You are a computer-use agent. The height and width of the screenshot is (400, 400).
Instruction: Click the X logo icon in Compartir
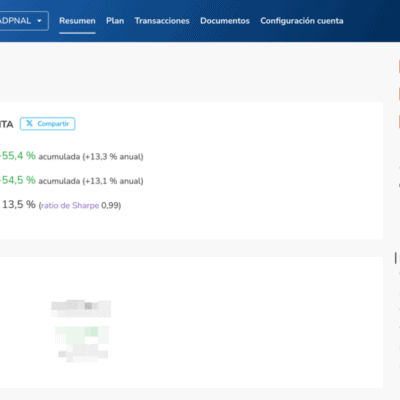click(29, 124)
